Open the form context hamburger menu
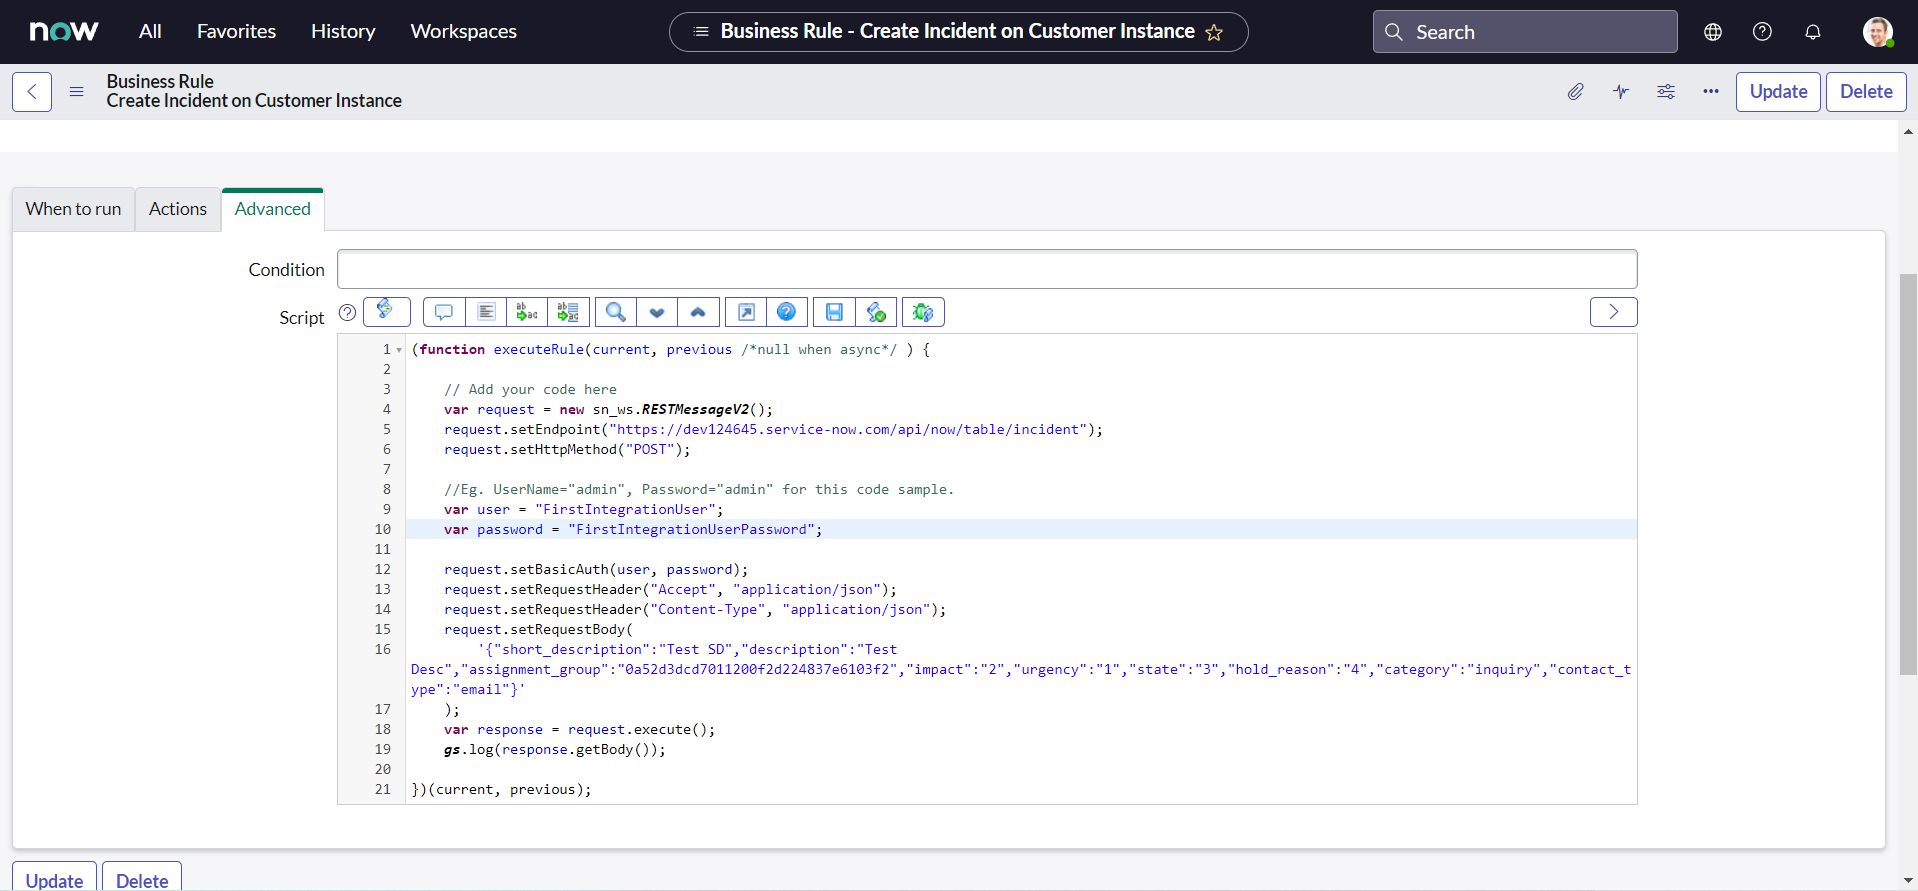Screen dimensions: 1918x891 pyautogui.click(x=76, y=92)
